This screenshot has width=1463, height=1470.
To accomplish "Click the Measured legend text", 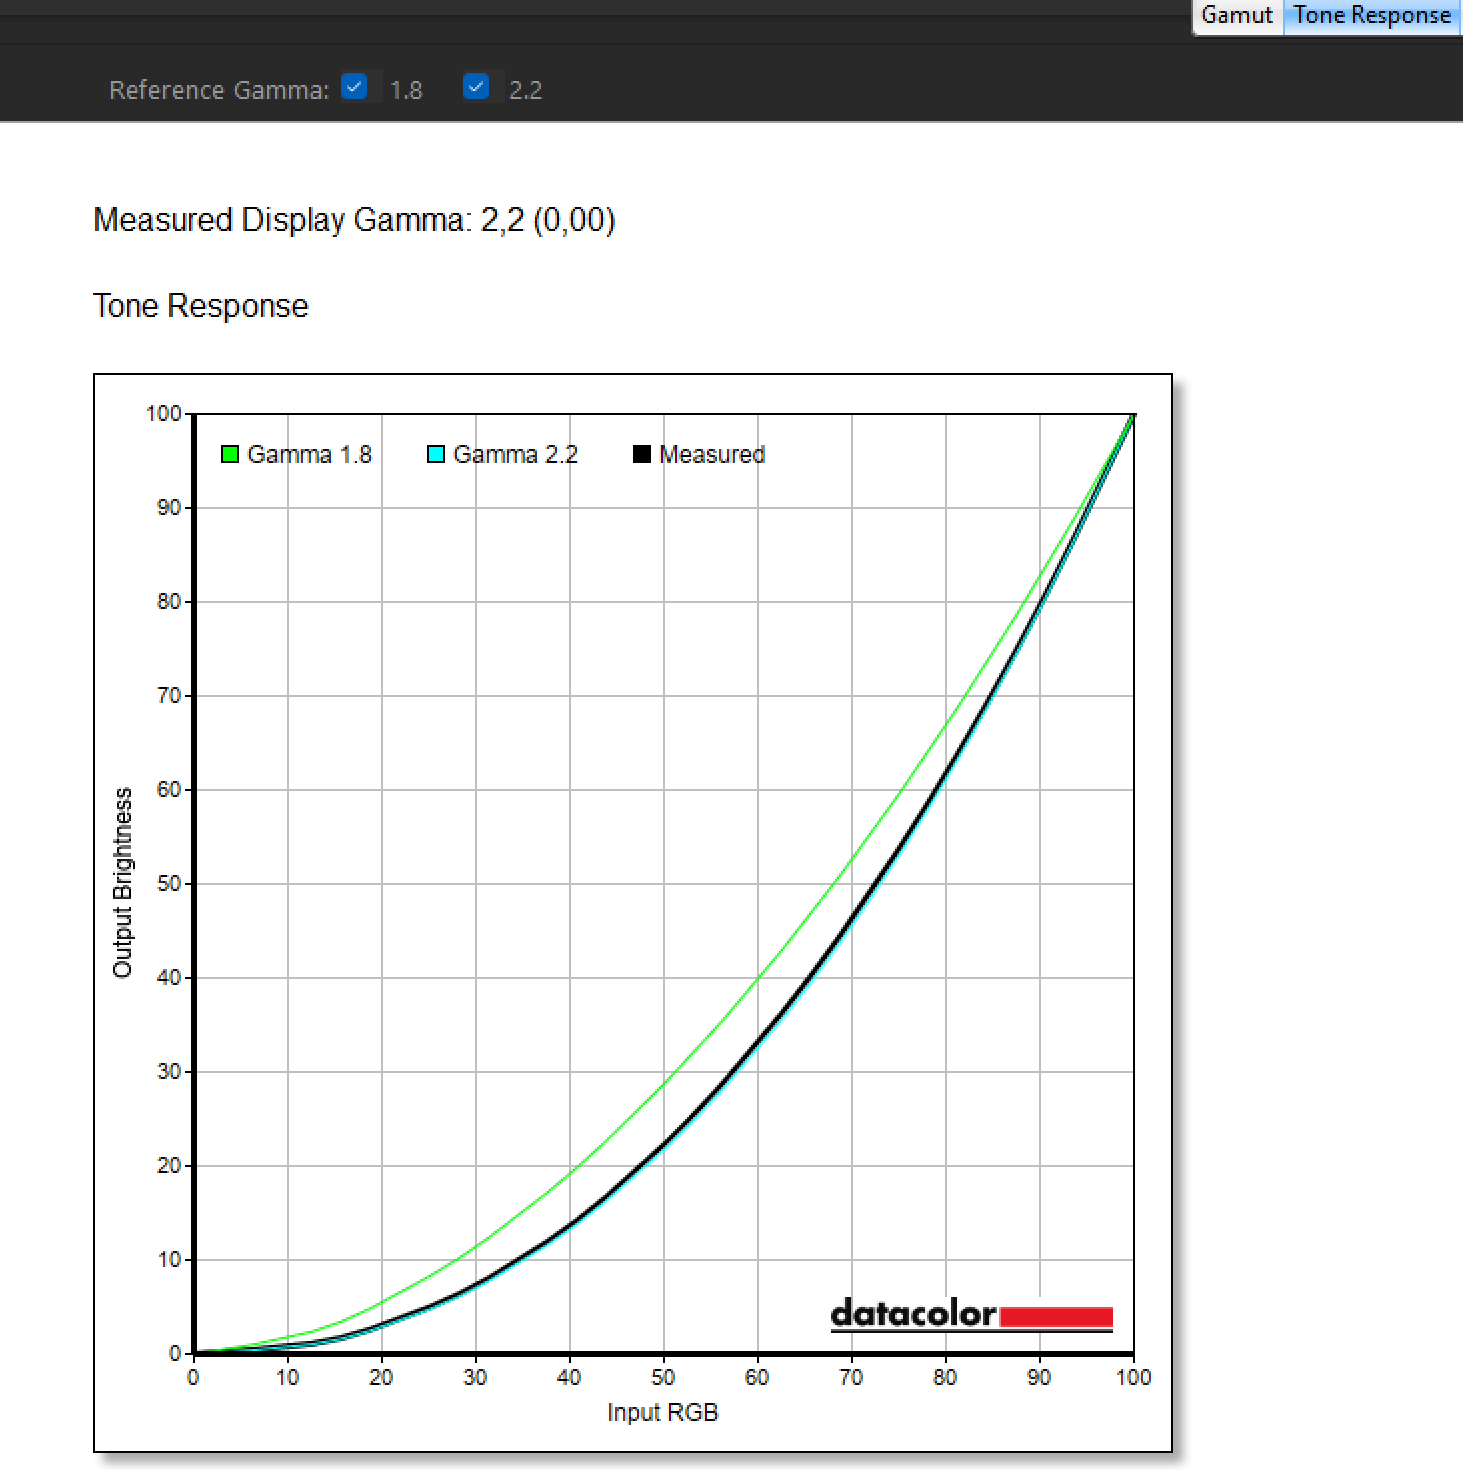I will pyautogui.click(x=711, y=455).
